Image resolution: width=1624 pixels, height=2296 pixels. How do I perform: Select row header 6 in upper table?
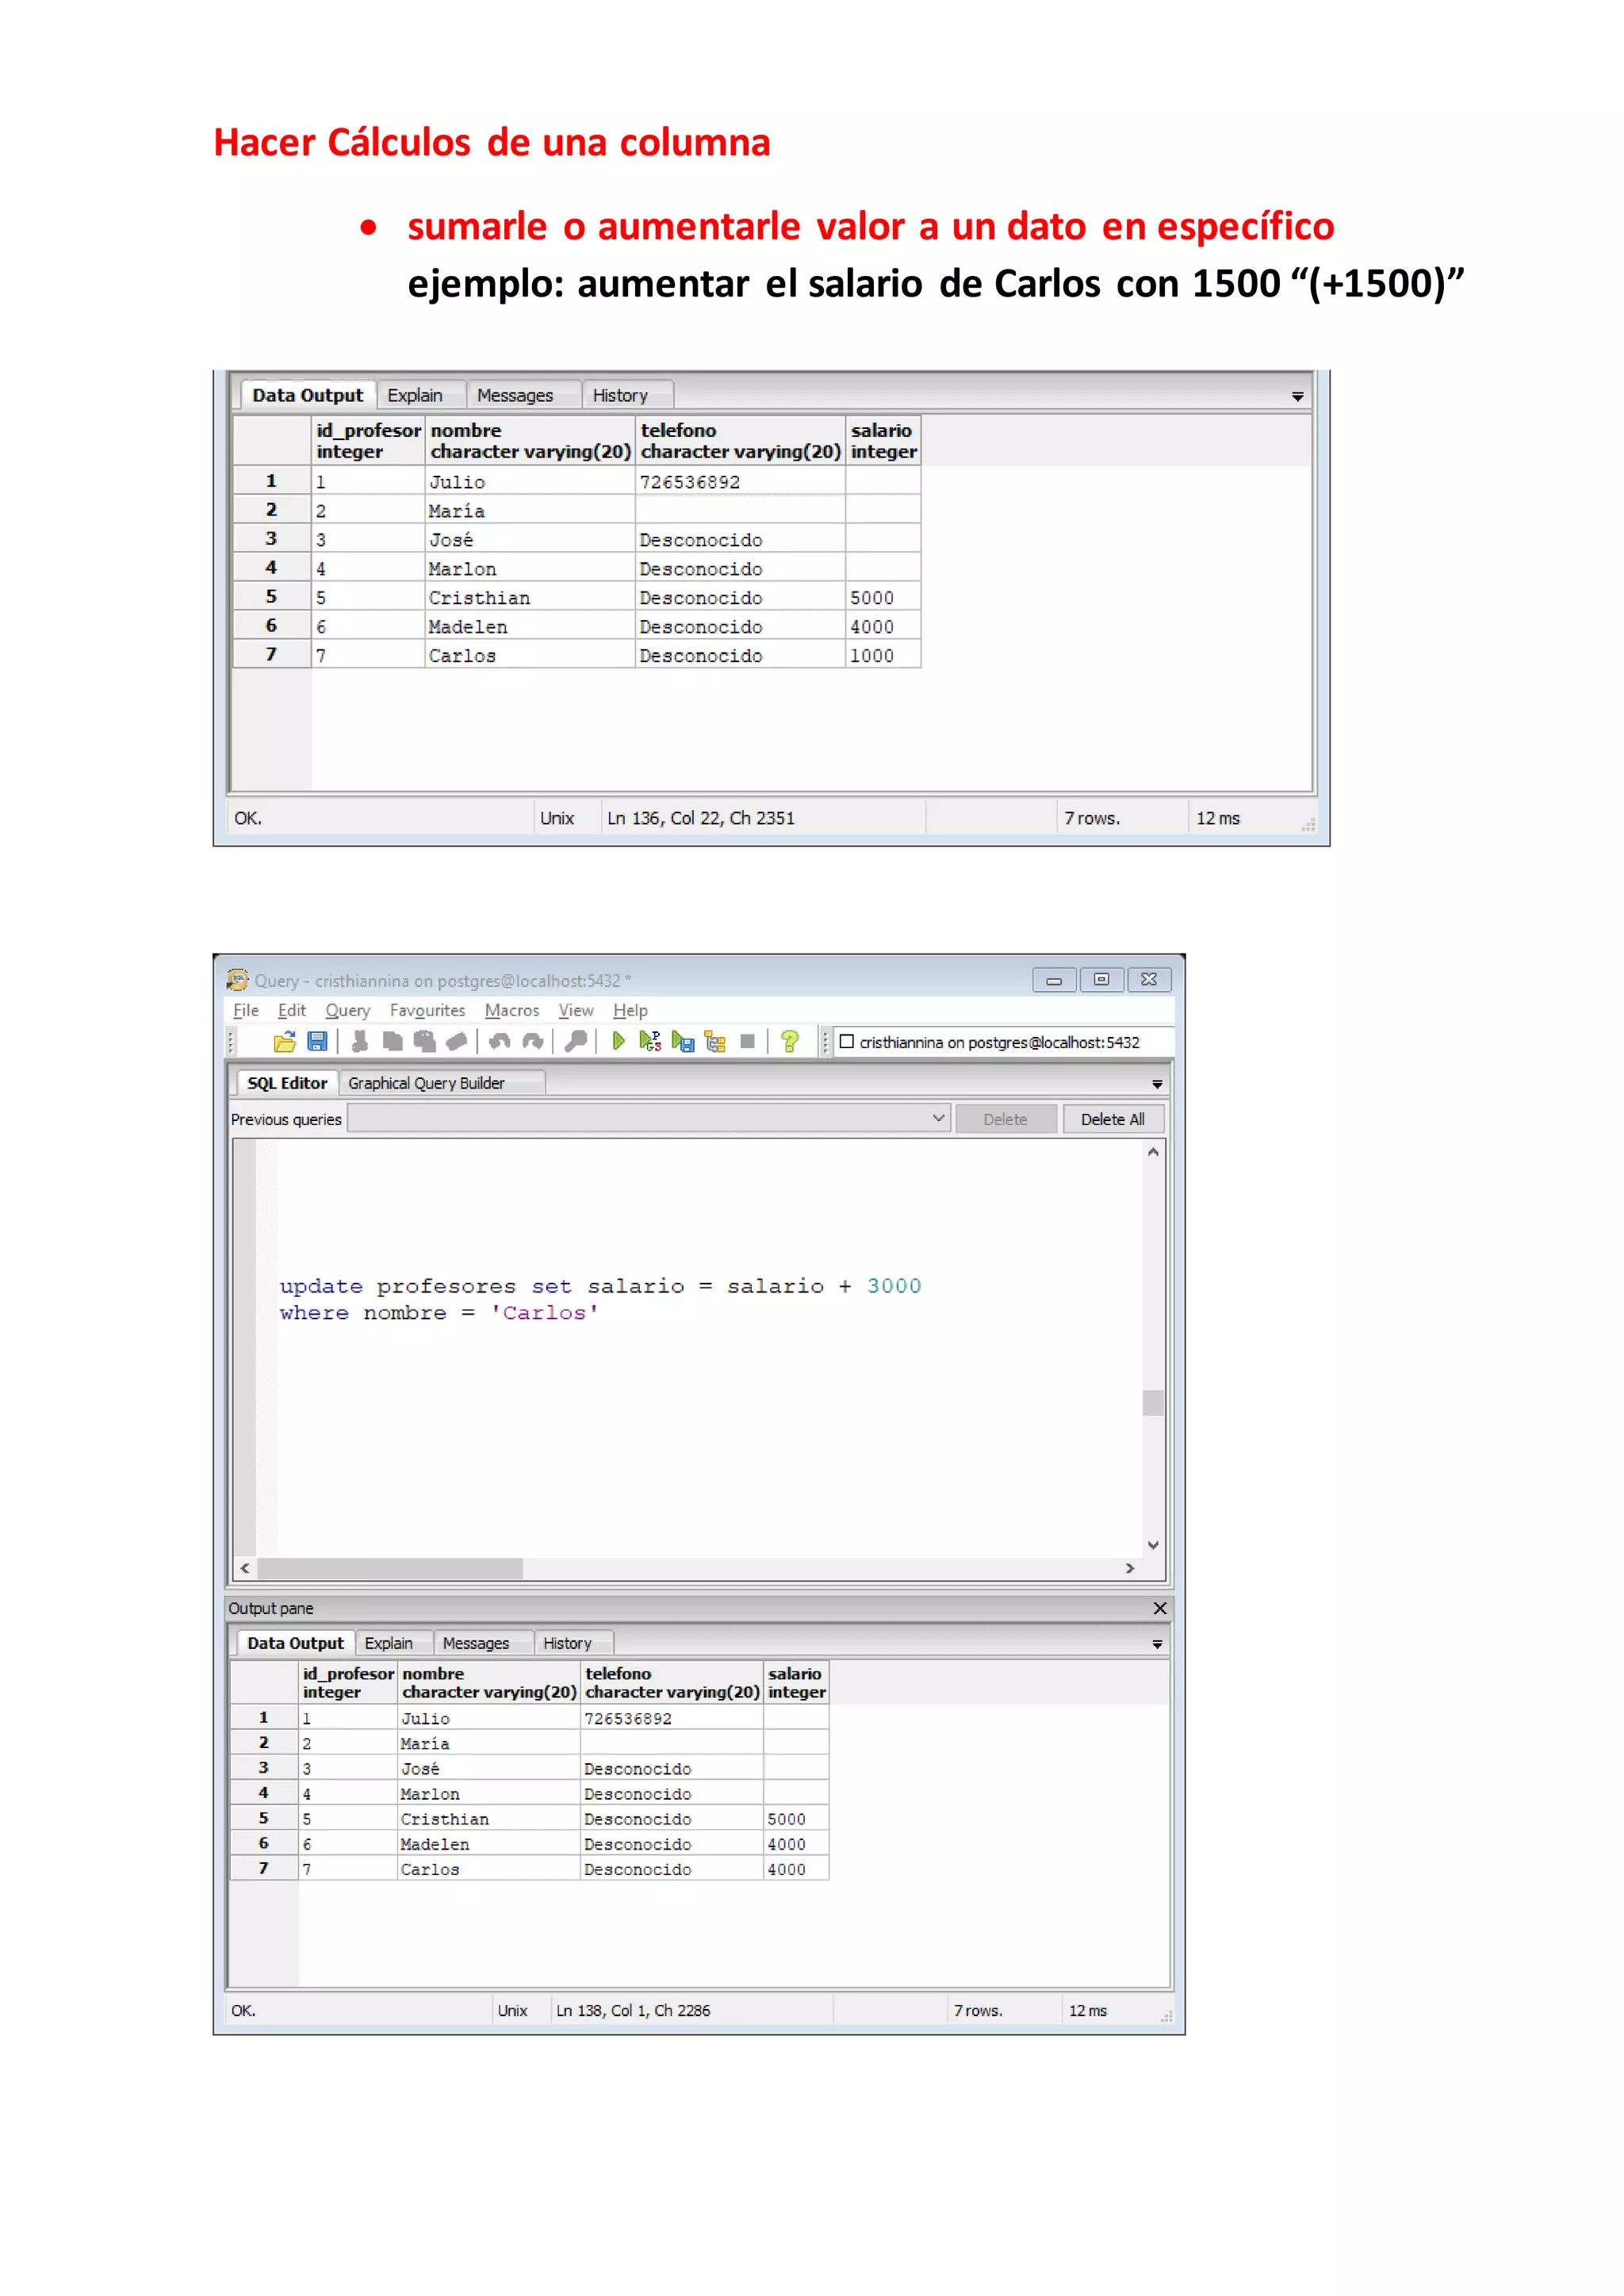(x=271, y=625)
